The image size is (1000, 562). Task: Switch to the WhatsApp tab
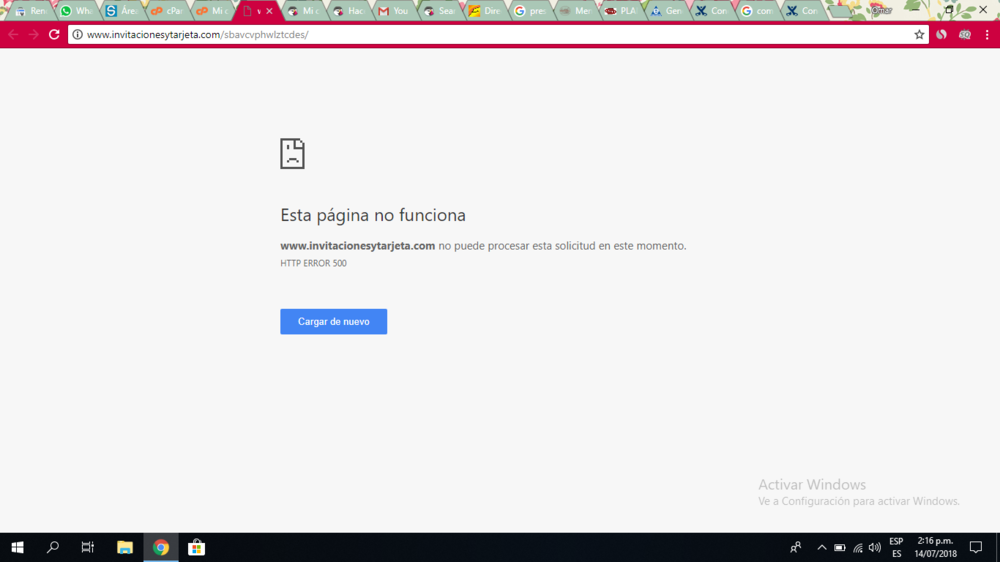76,11
